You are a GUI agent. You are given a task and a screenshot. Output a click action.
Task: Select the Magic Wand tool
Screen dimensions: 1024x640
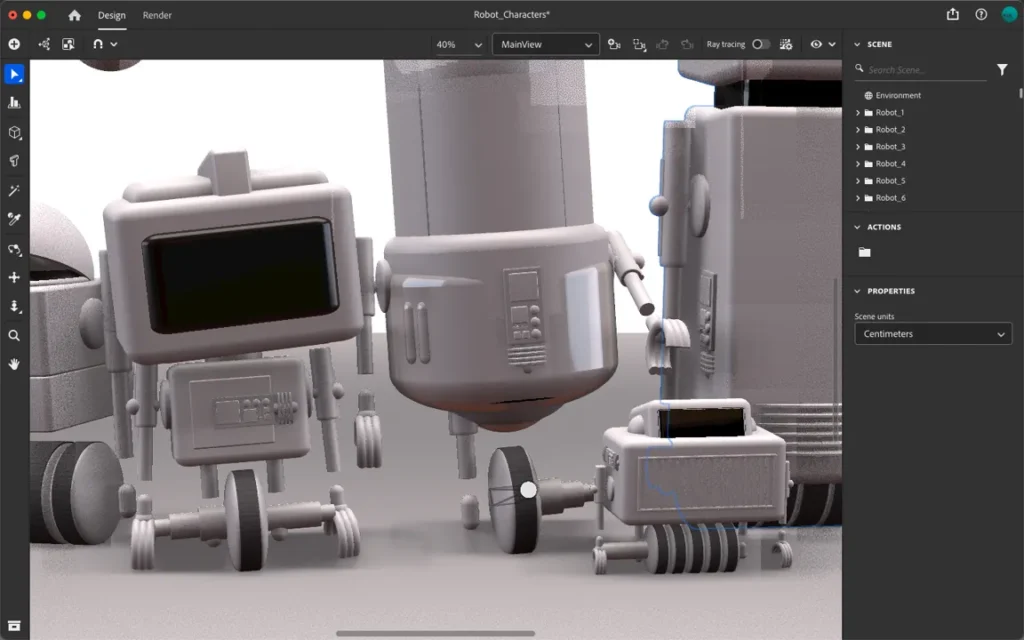coord(14,191)
